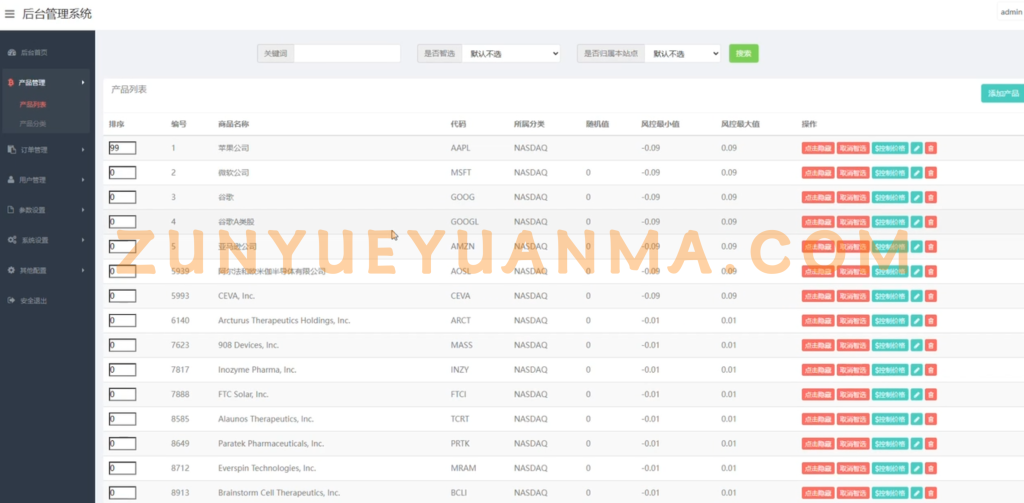Click the dashboard icon beside 后台首页
This screenshot has width=1024, height=503.
(x=11, y=52)
